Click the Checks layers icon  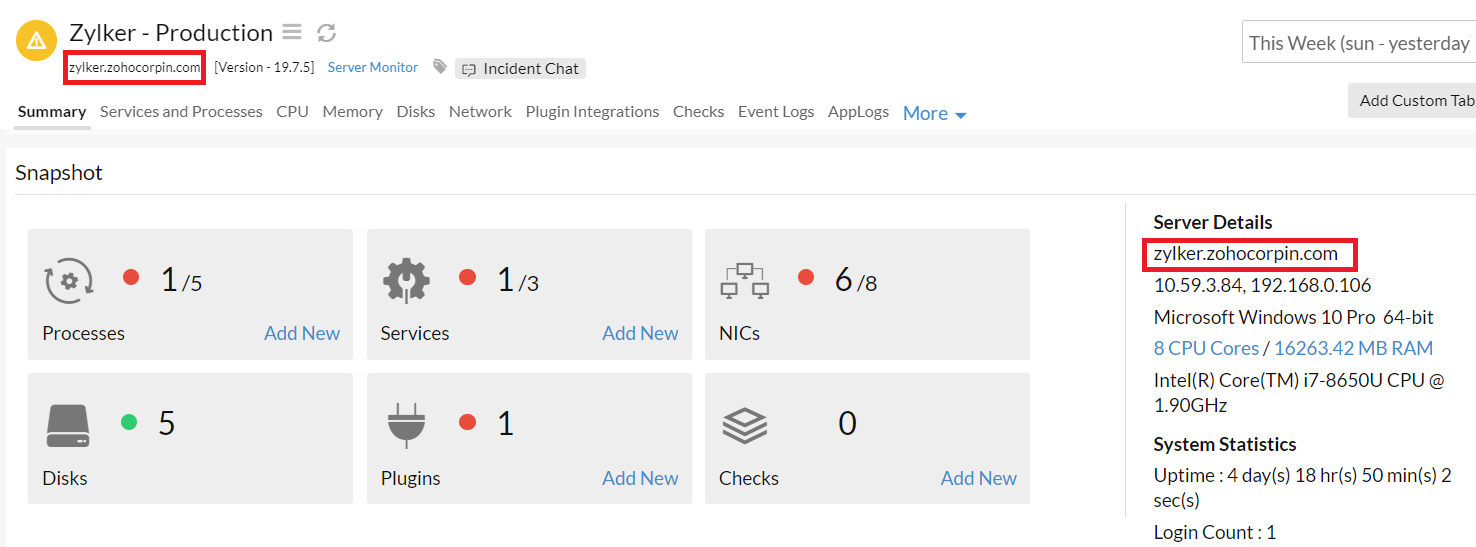pyautogui.click(x=744, y=425)
